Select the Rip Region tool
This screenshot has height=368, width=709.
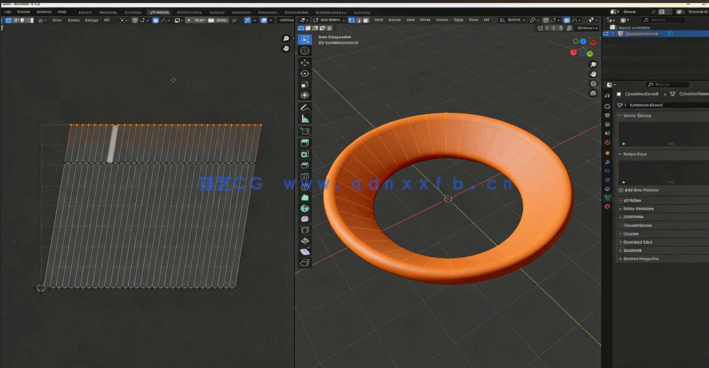[x=305, y=263]
